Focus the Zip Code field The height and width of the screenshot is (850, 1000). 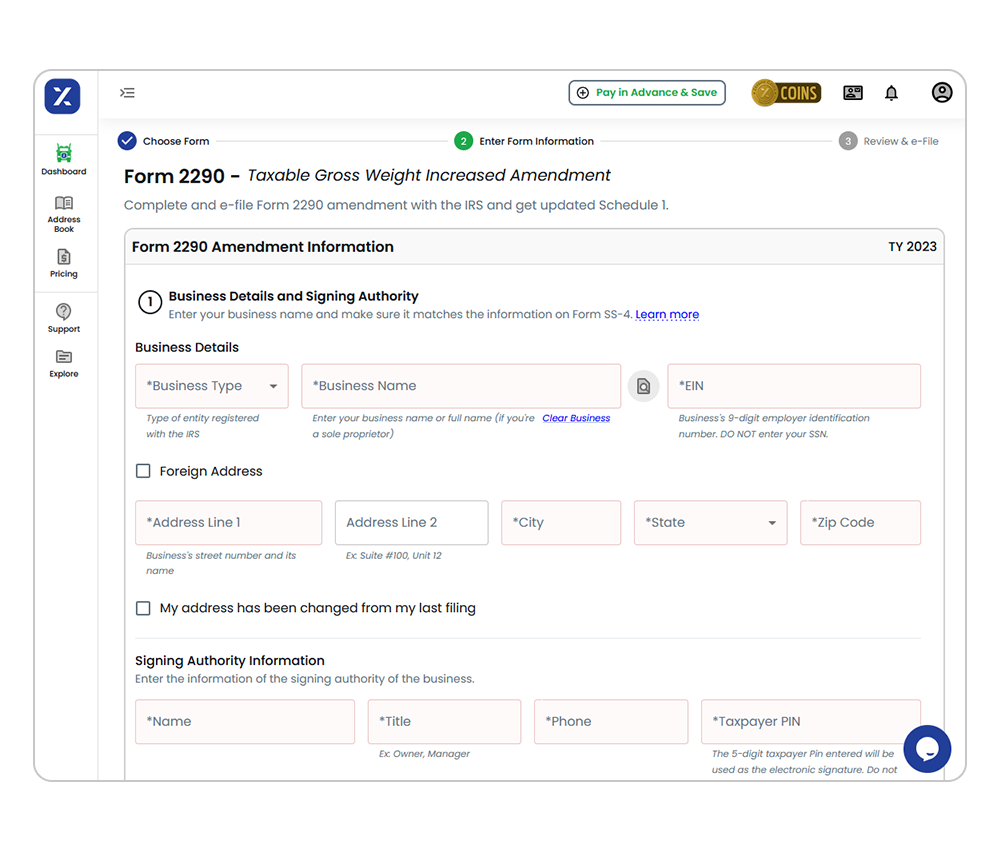point(860,523)
